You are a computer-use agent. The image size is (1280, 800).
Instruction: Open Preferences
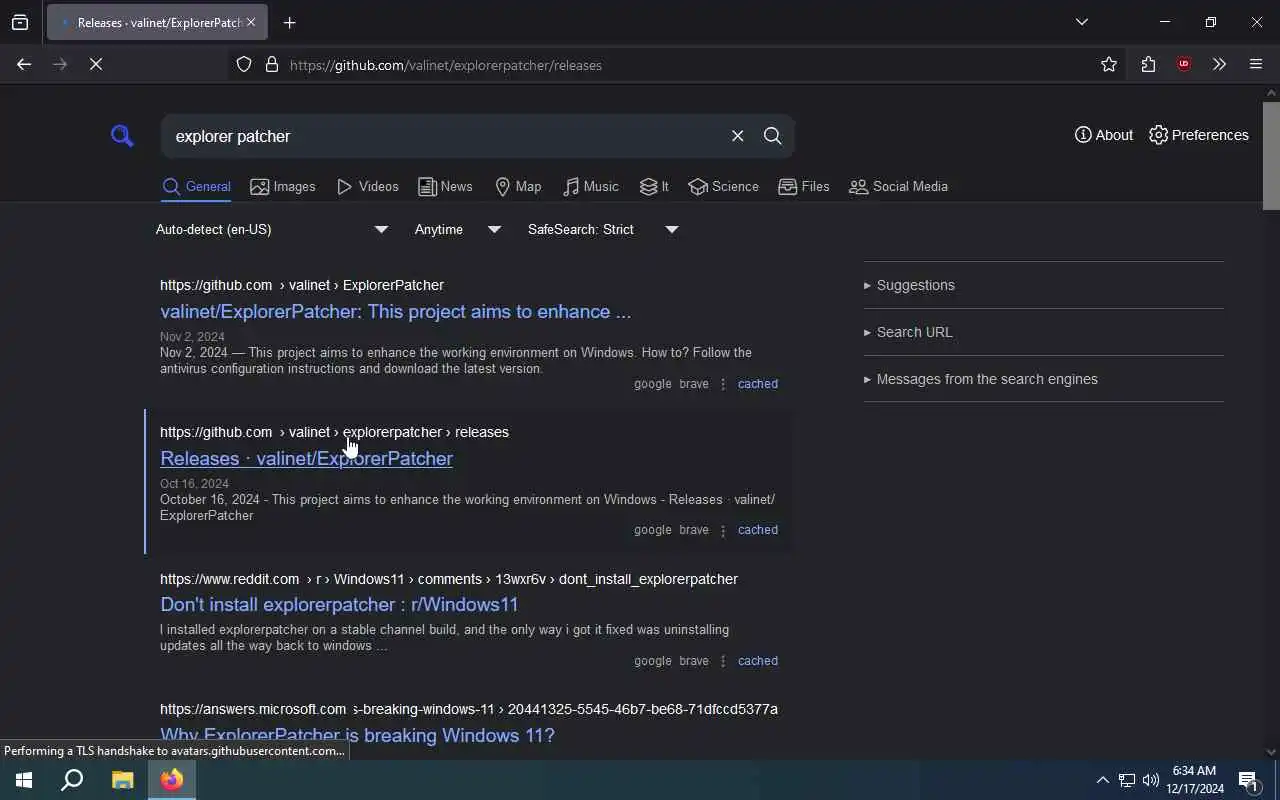pyautogui.click(x=1199, y=135)
